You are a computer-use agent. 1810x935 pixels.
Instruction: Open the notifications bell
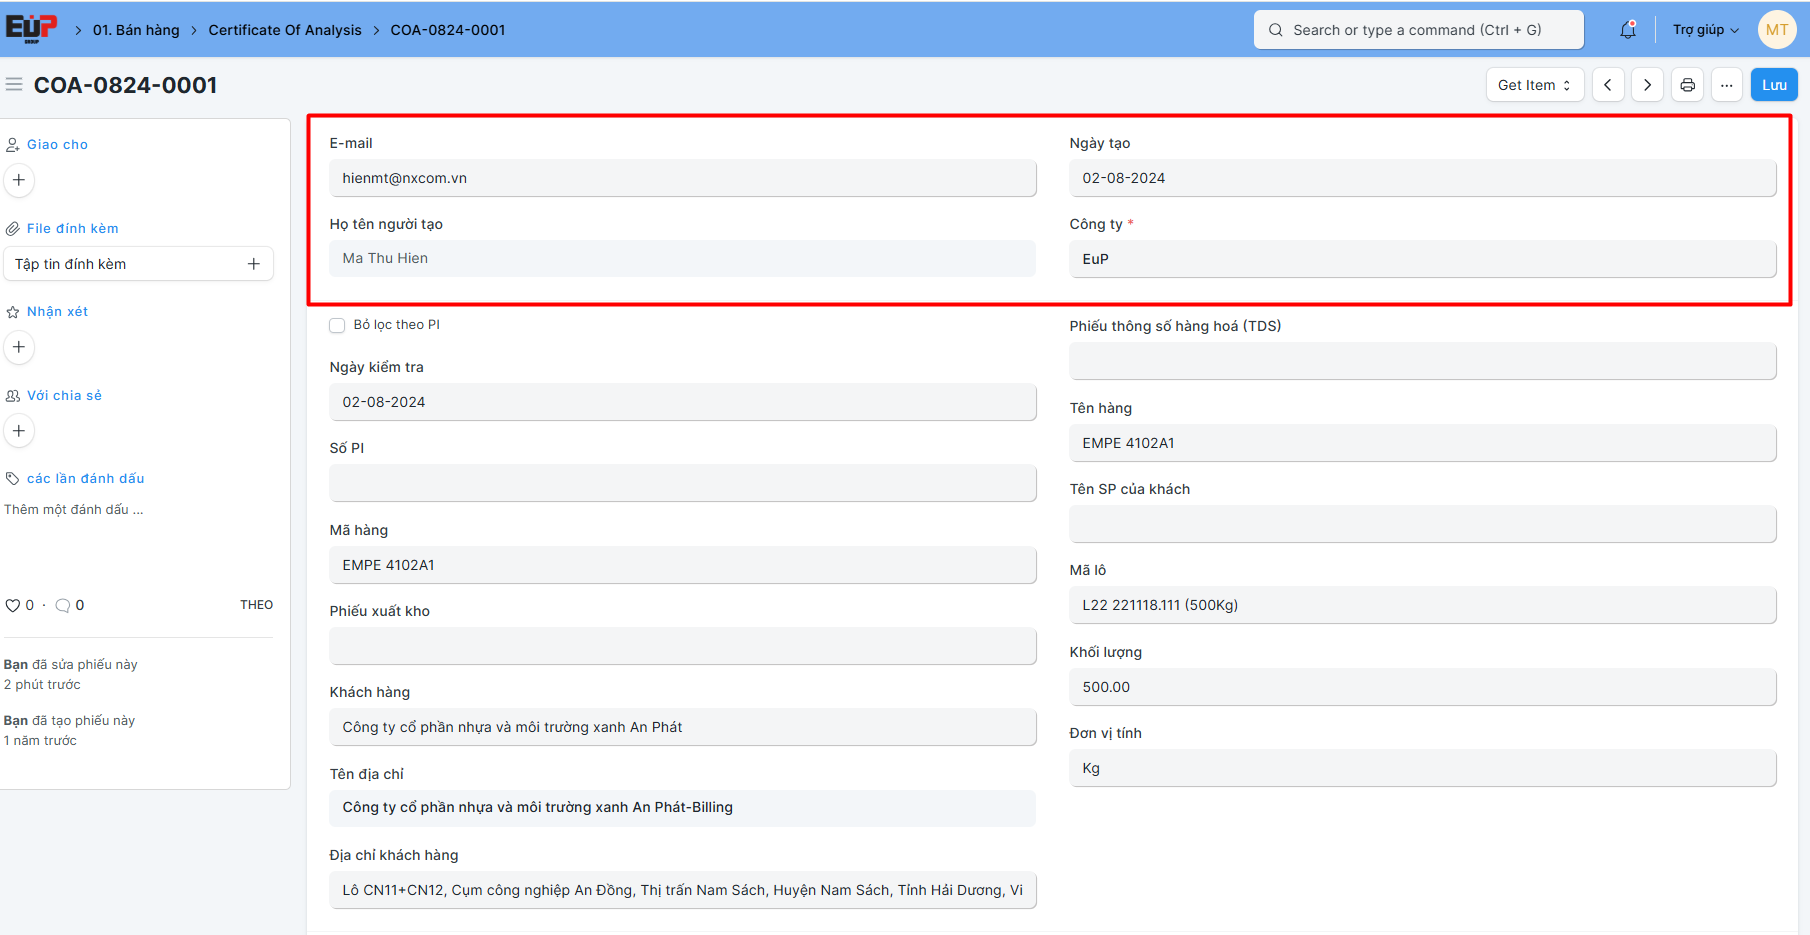click(1628, 30)
